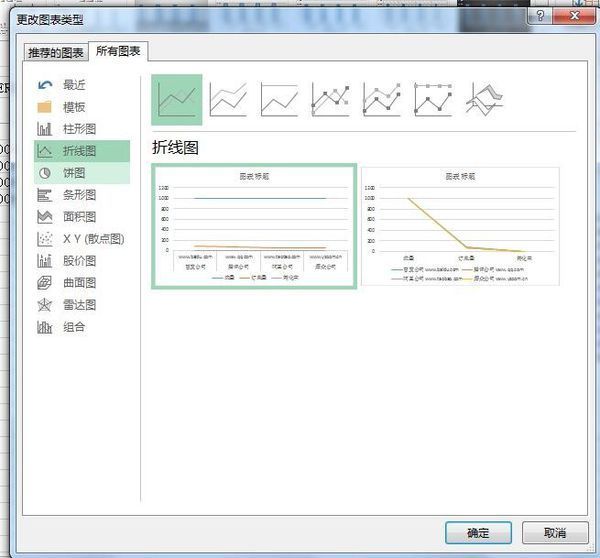
Task: Switch to the 所有图表 tab
Action: click(x=118, y=51)
